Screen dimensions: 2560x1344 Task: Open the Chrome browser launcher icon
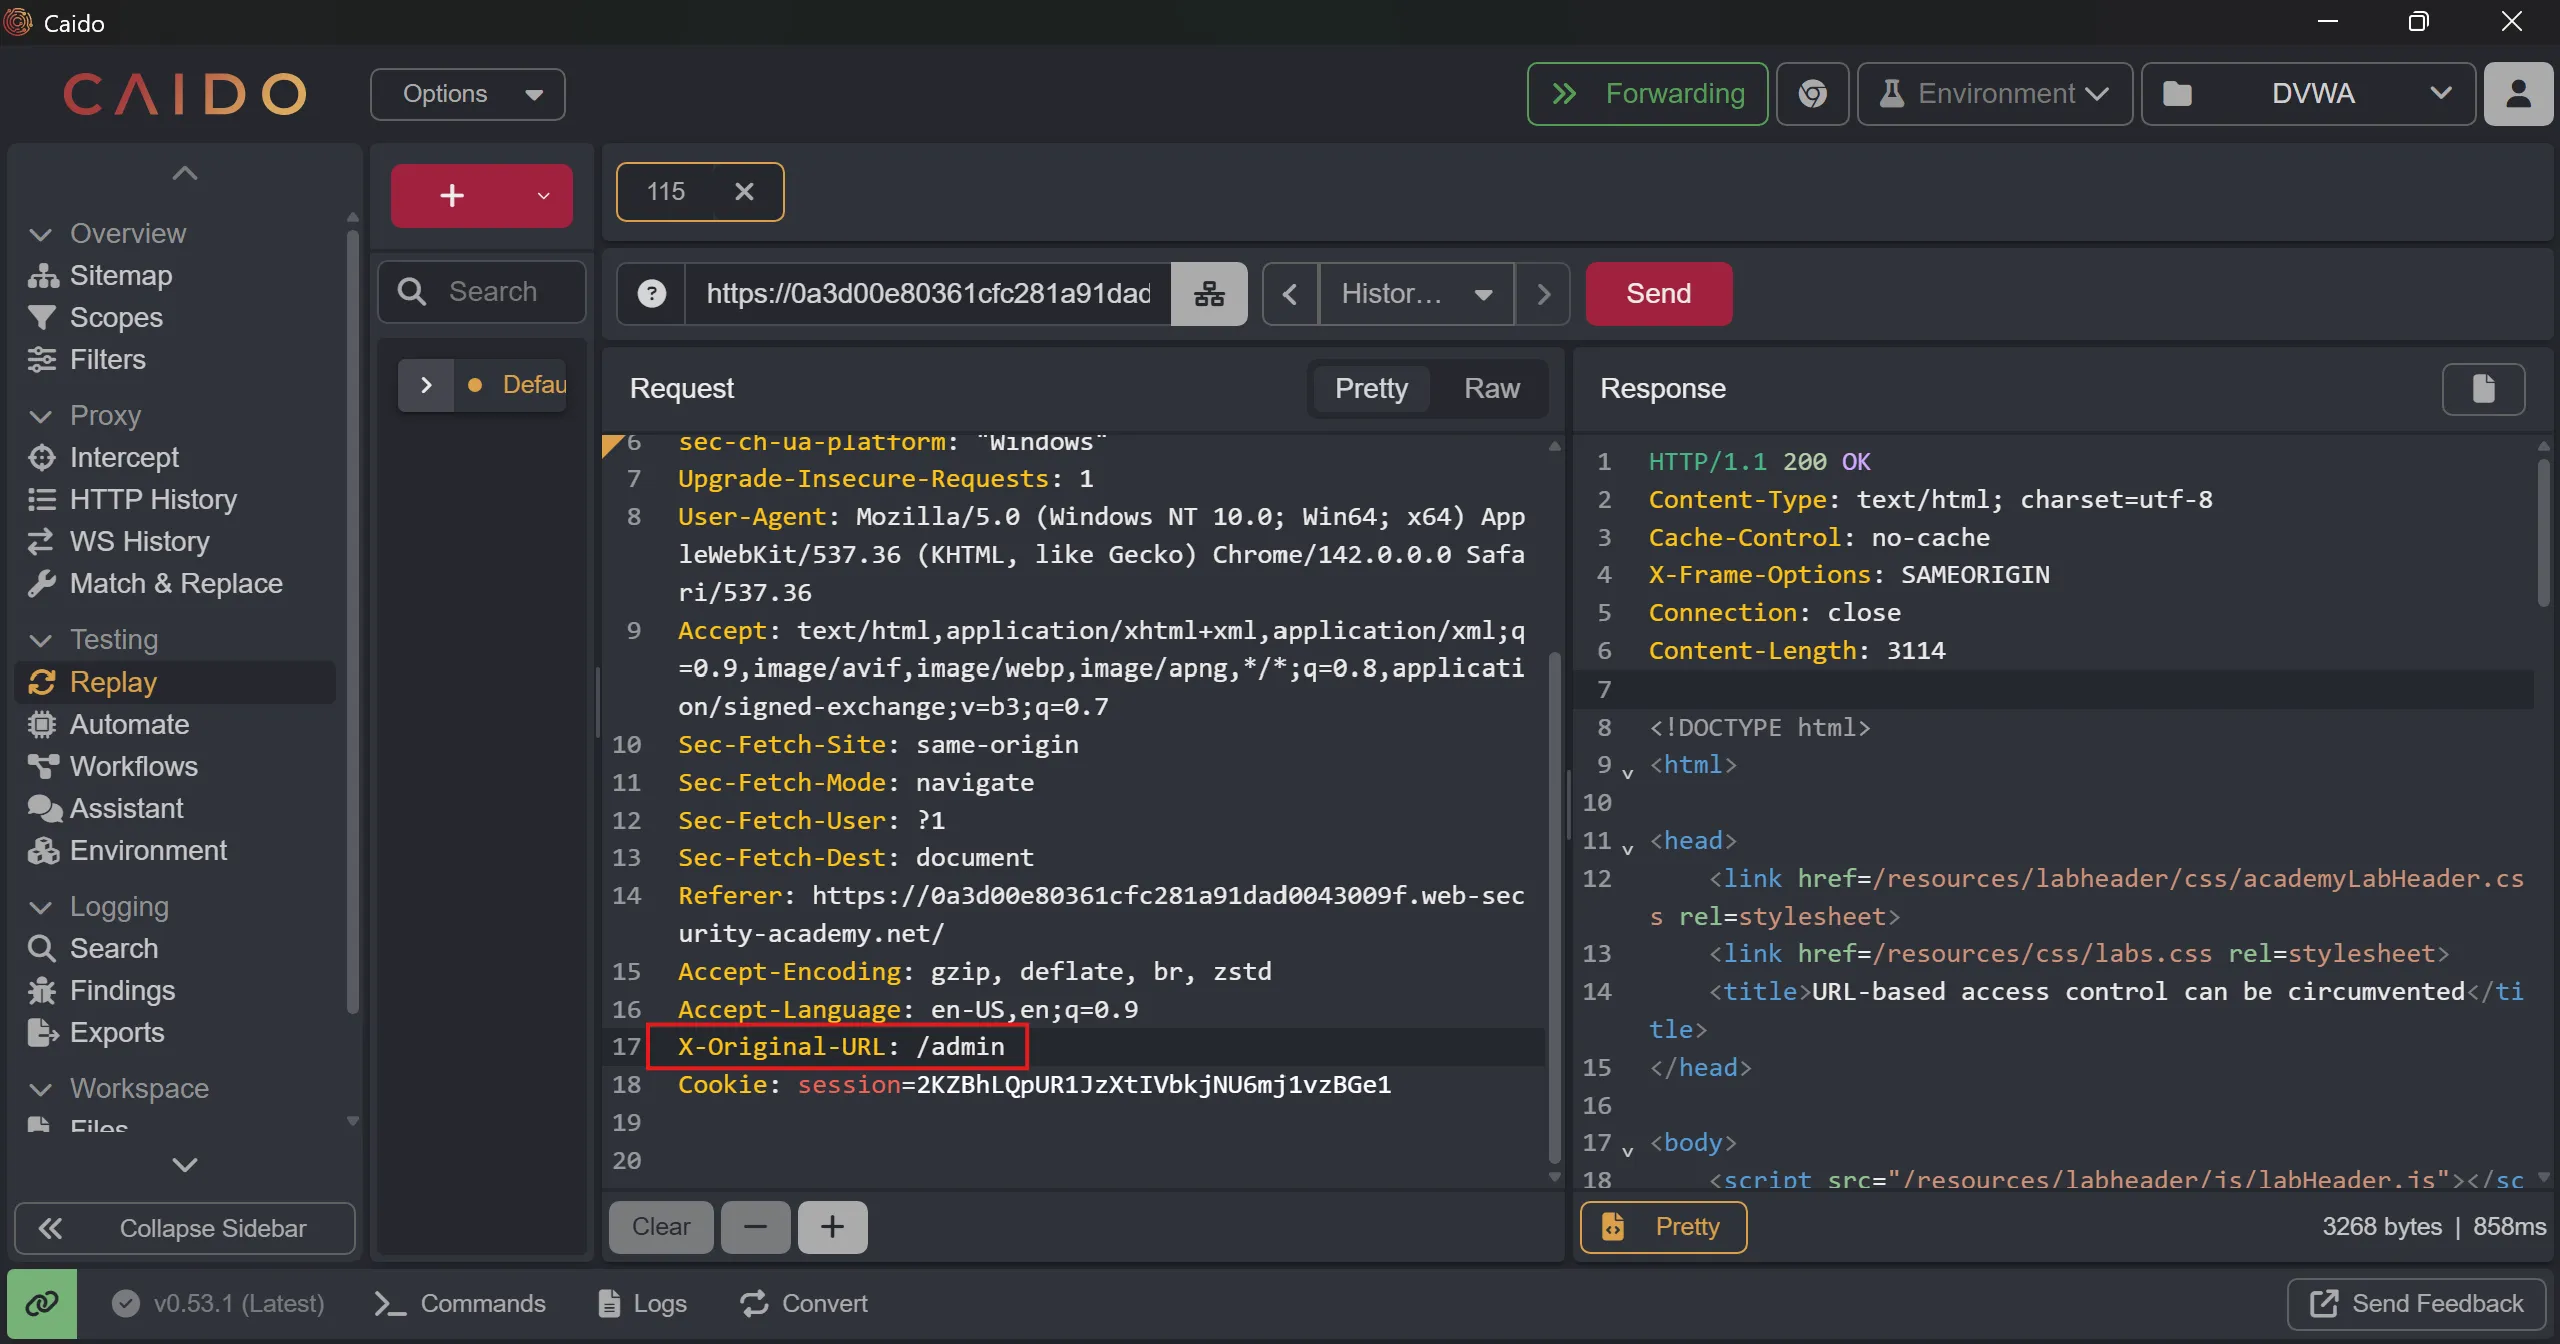(1812, 94)
